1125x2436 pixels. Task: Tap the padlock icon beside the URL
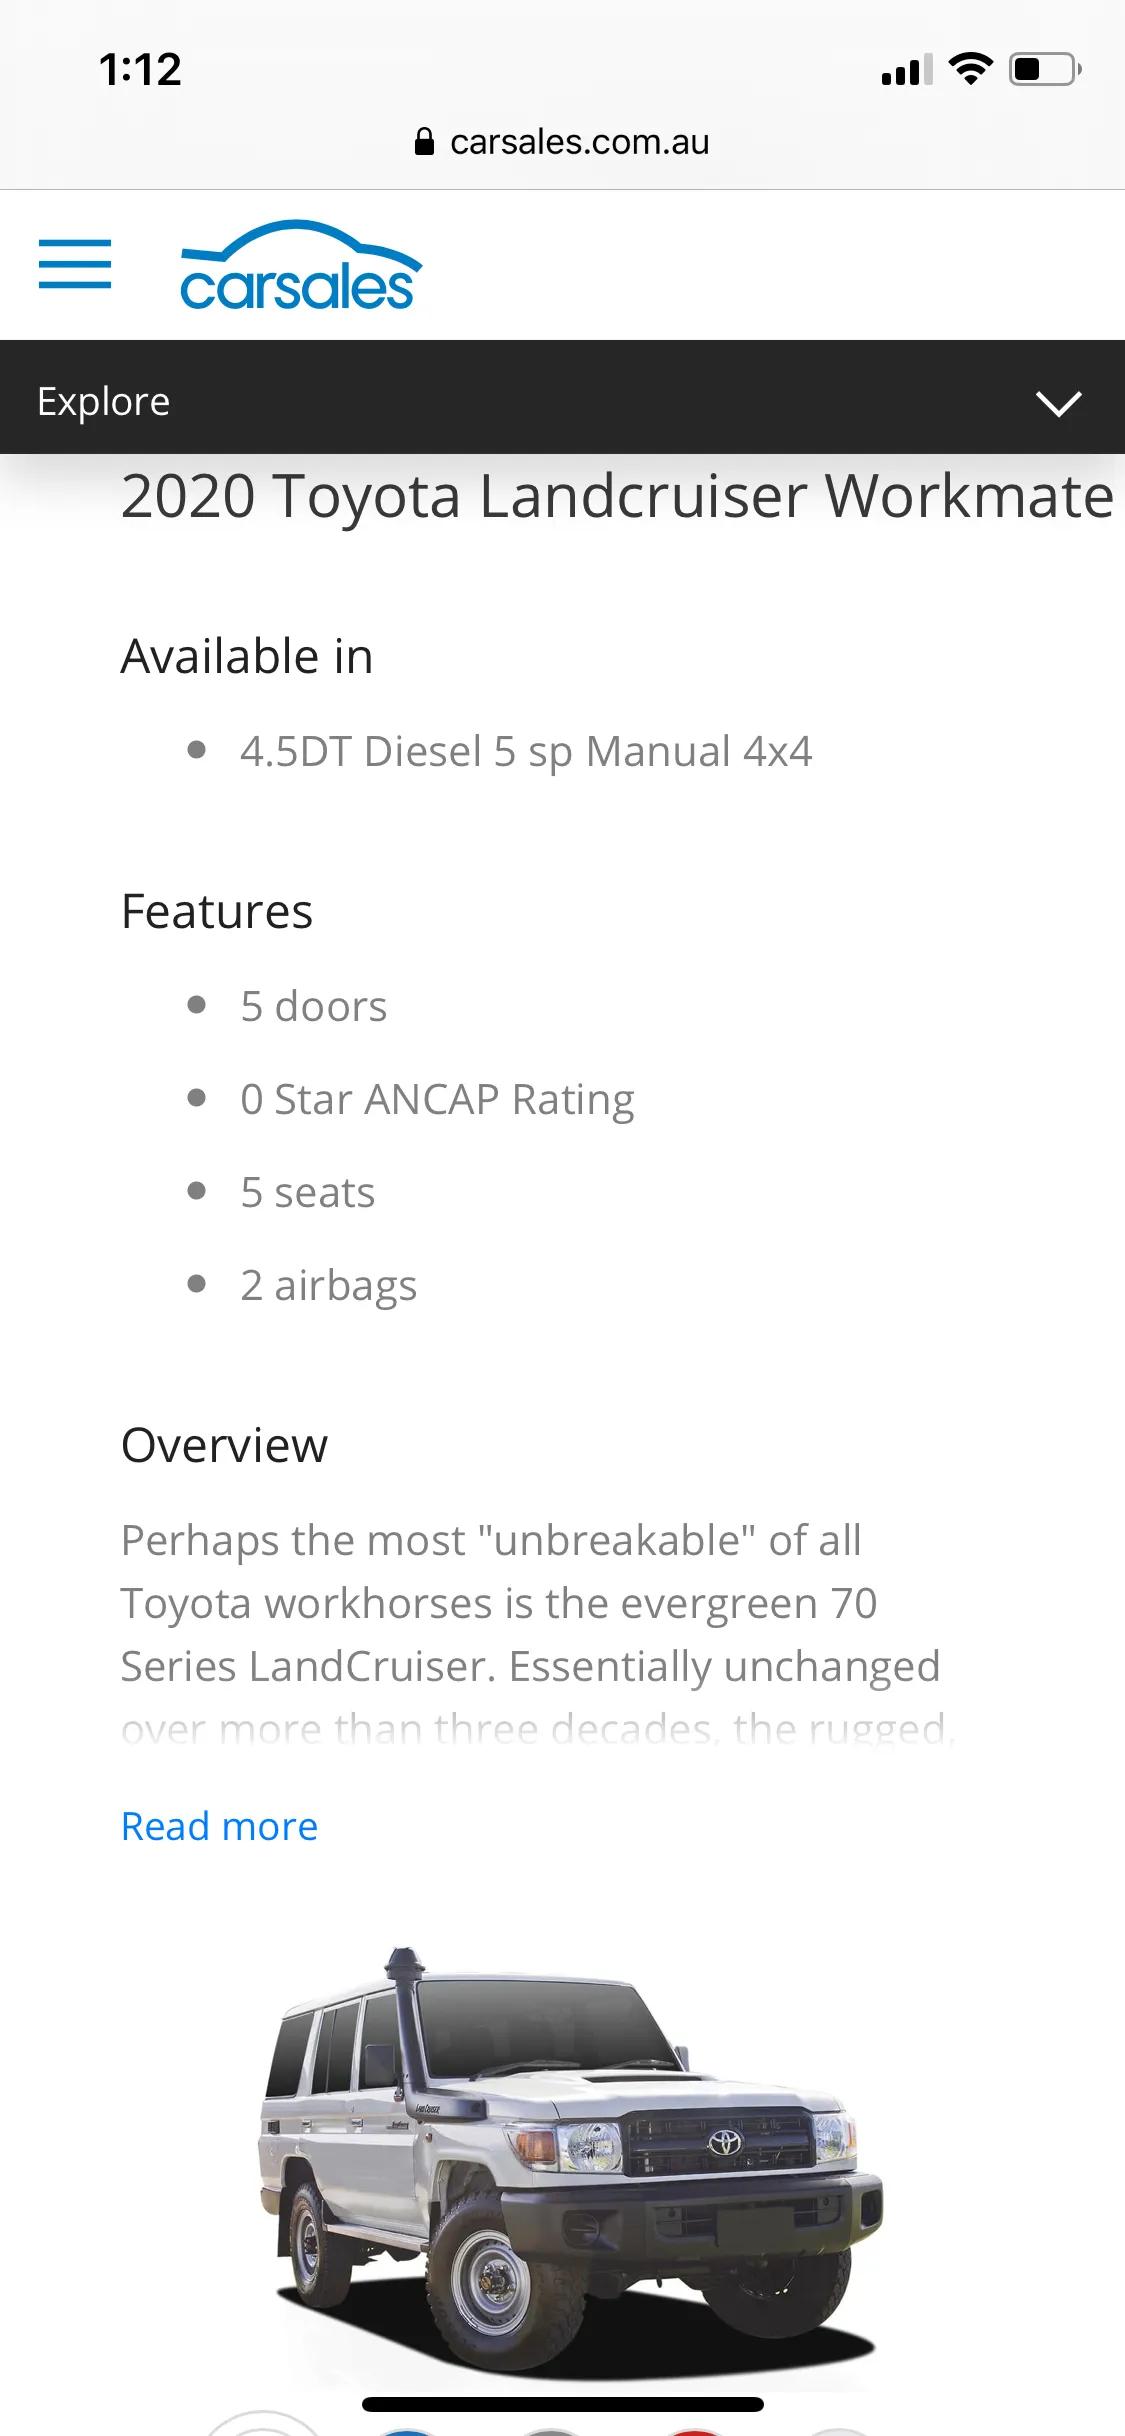(424, 142)
